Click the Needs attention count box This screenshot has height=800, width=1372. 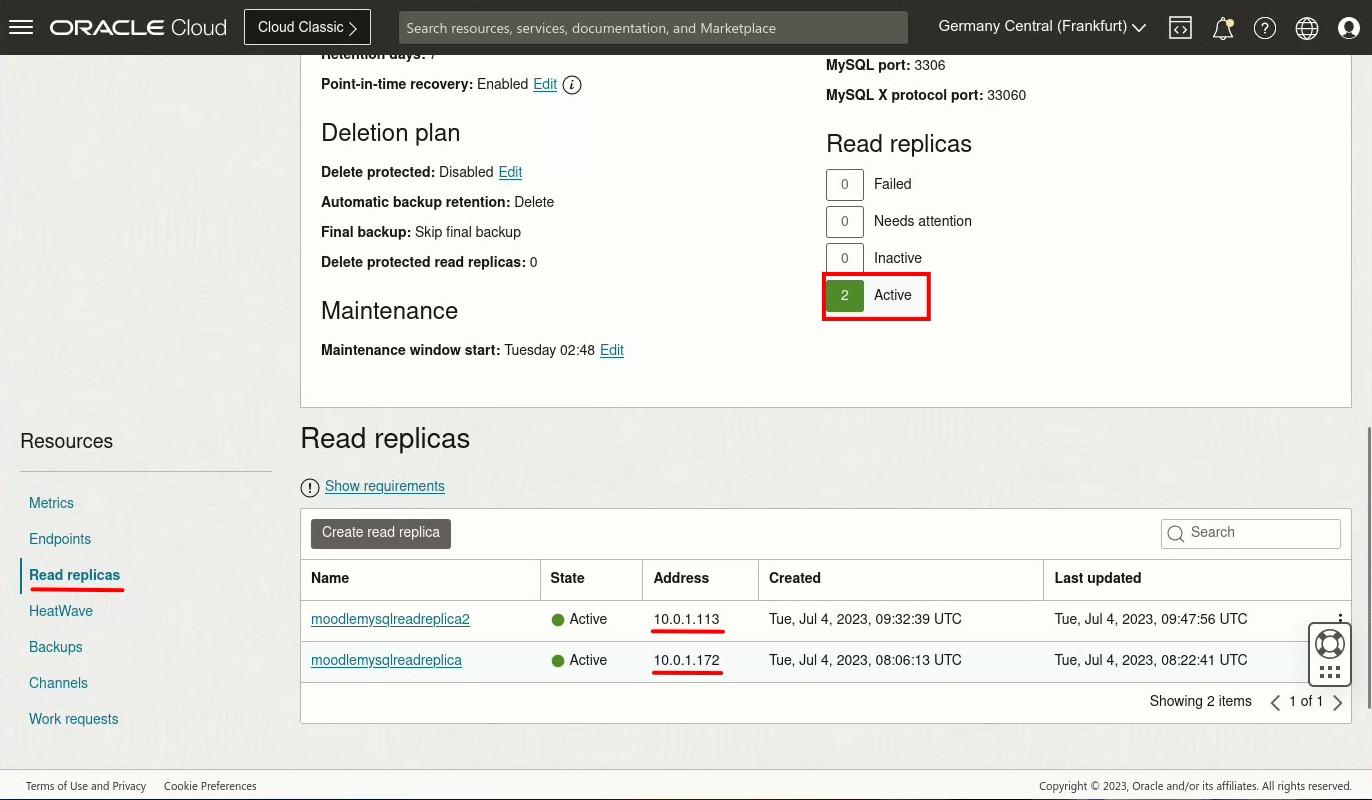tap(845, 221)
